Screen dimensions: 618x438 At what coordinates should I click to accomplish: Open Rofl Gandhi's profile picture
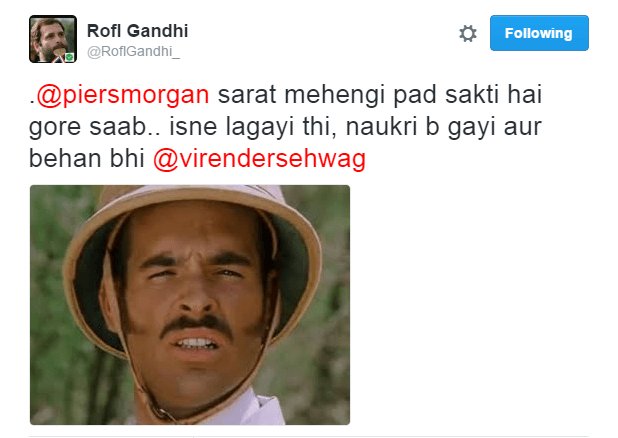point(53,39)
